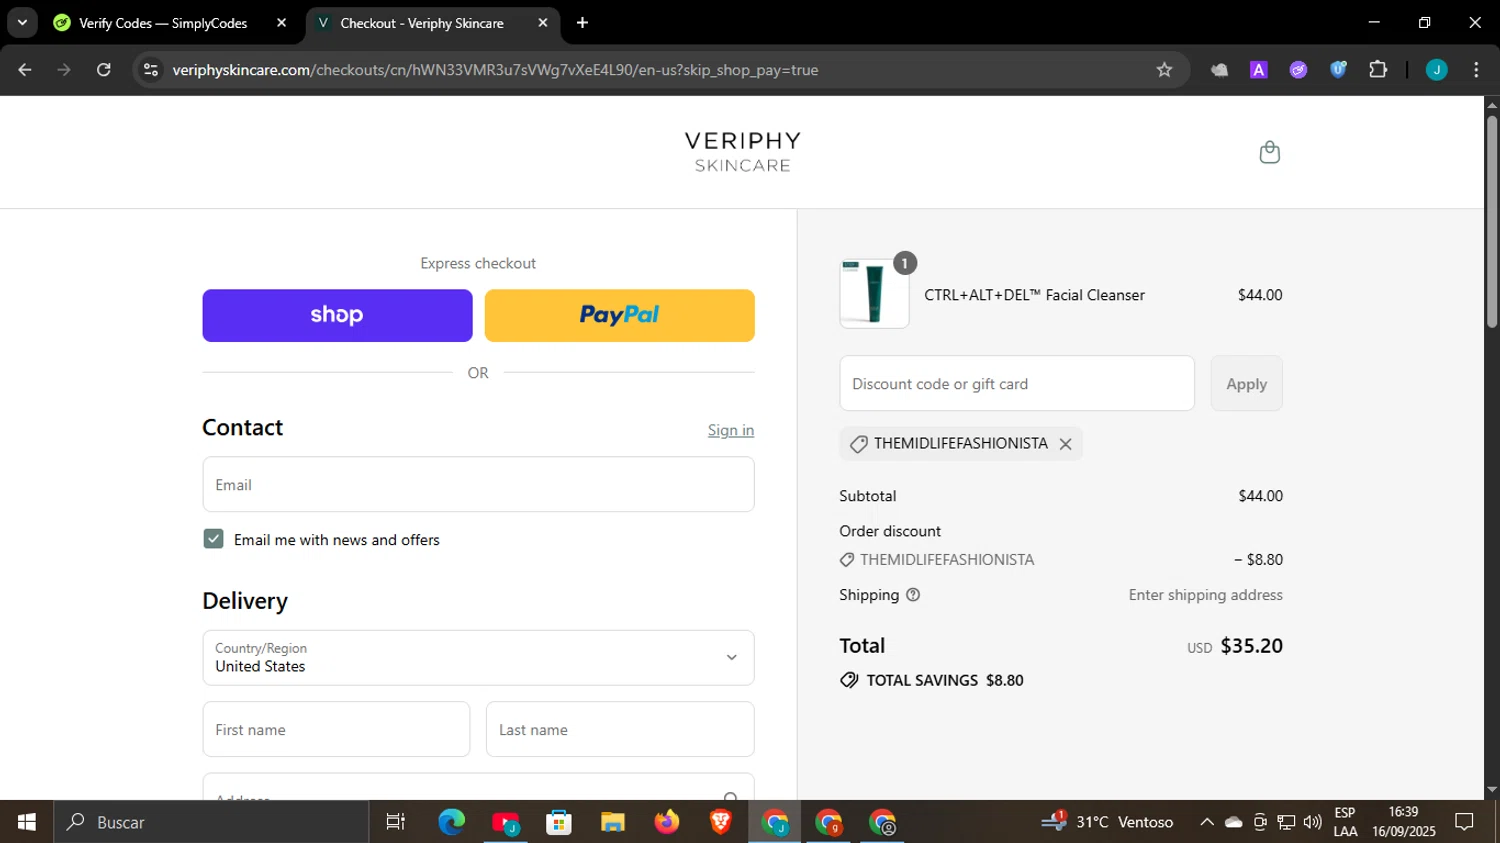This screenshot has height=843, width=1500.
Task: Open Chrome extensions puzzle icon
Action: pyautogui.click(x=1378, y=70)
